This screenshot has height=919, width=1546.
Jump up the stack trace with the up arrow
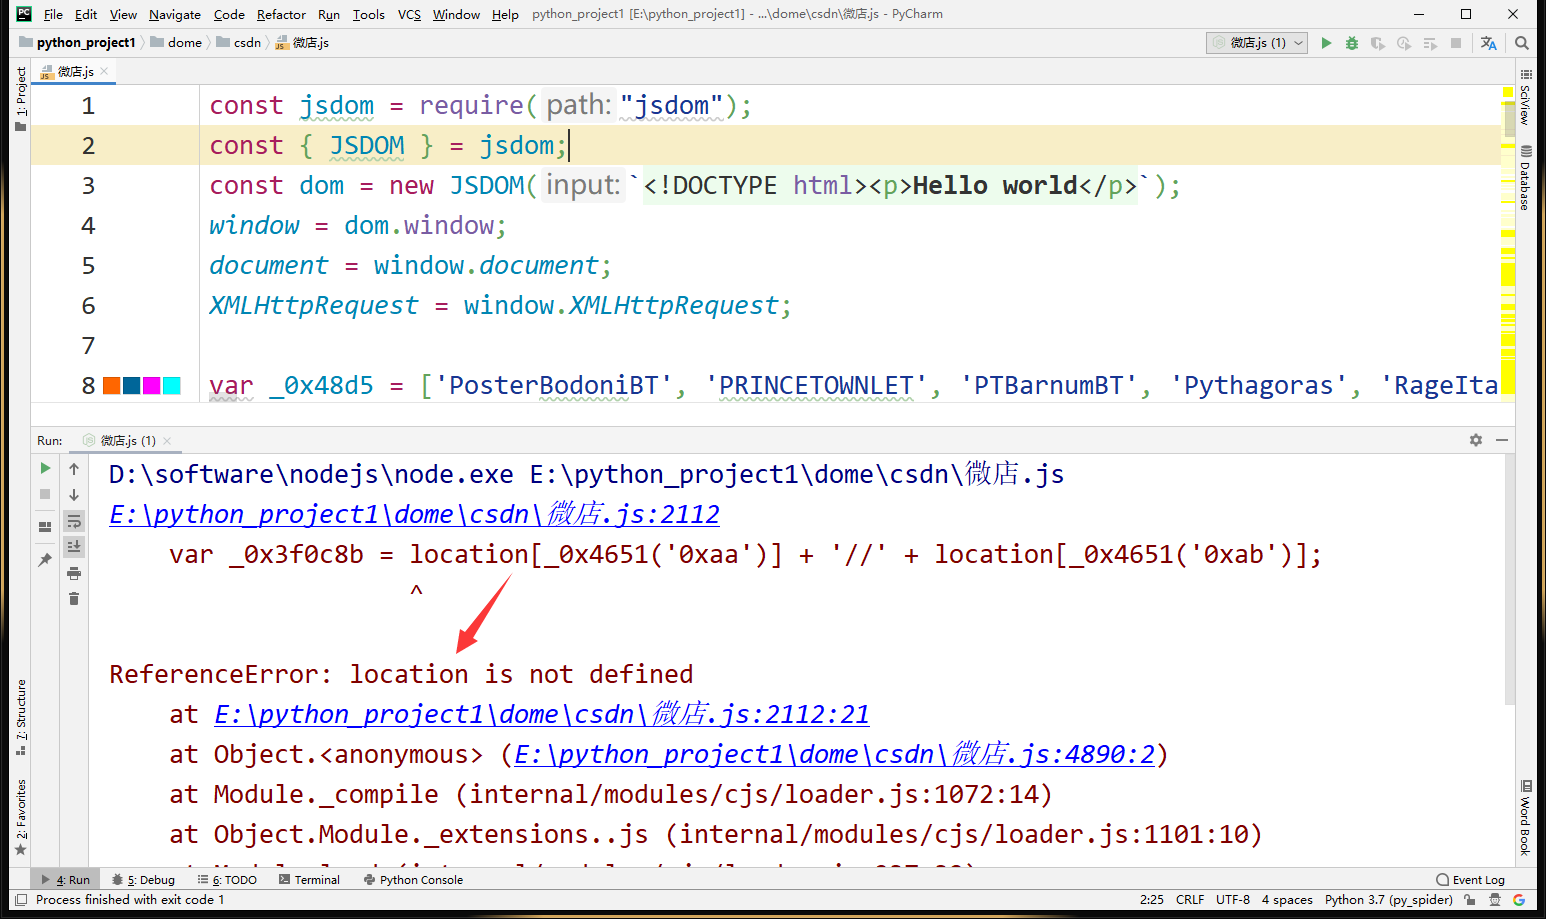[x=74, y=468]
